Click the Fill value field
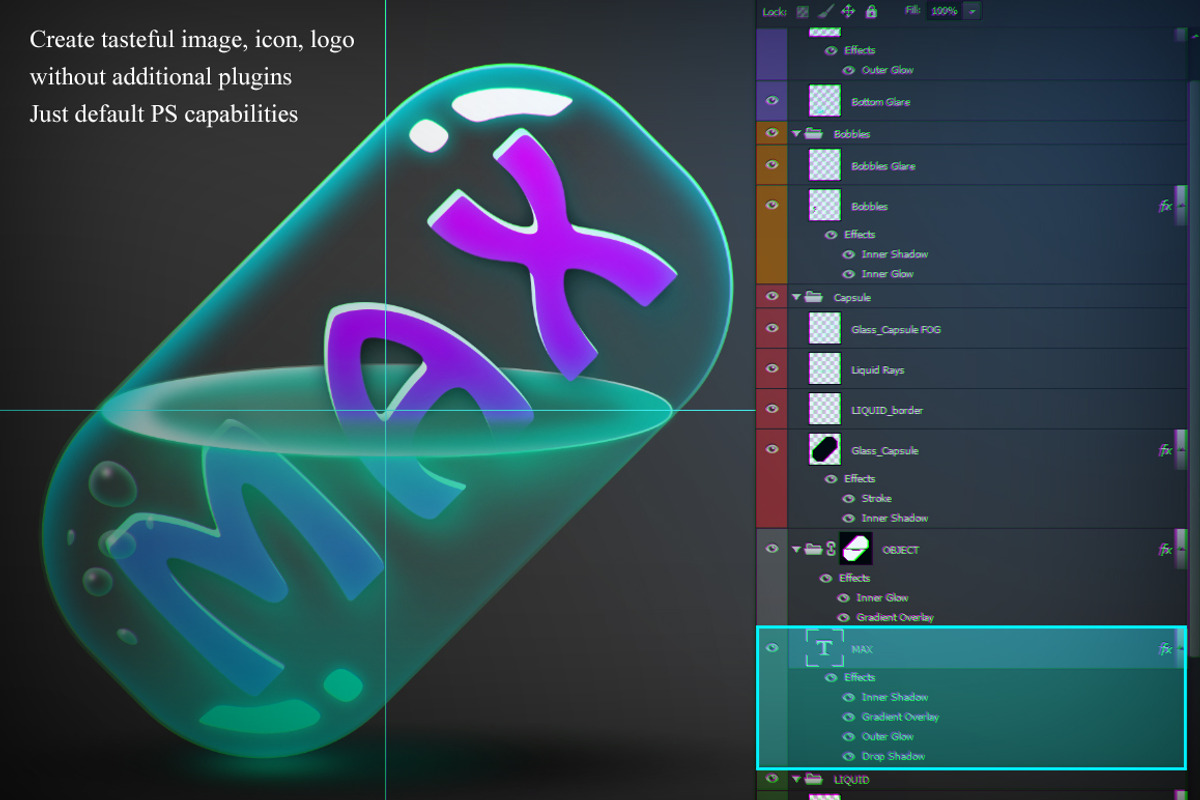Screen dimensions: 1200x800 [944, 11]
